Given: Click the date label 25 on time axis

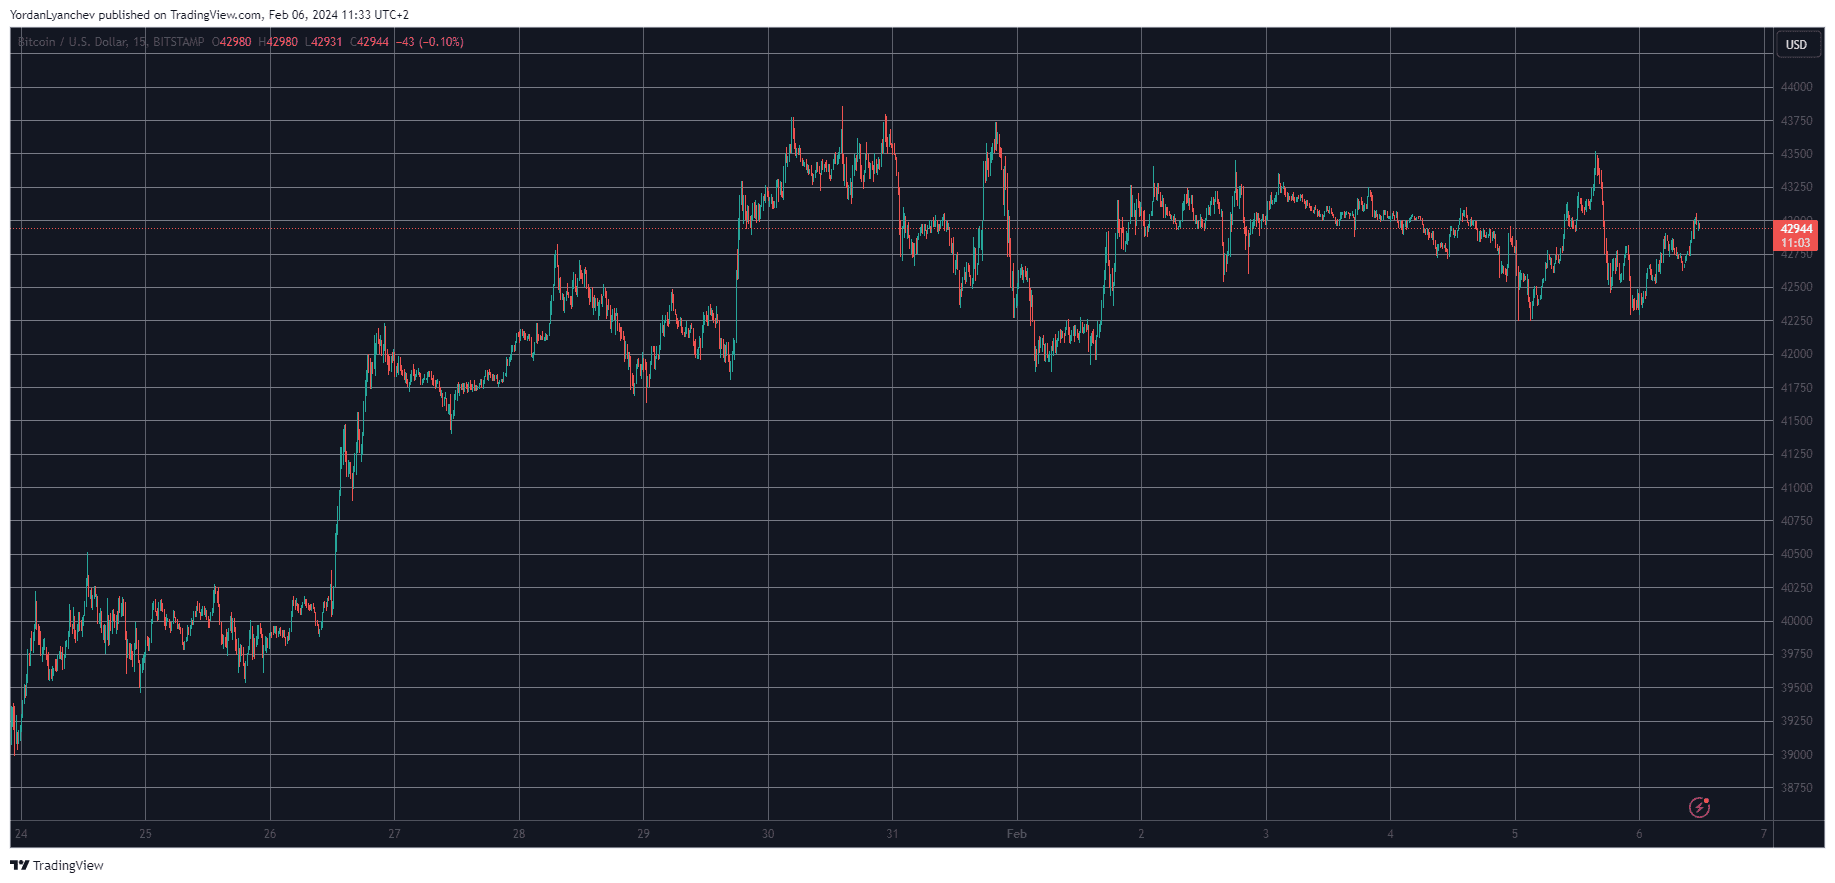Looking at the screenshot, I should pos(146,834).
